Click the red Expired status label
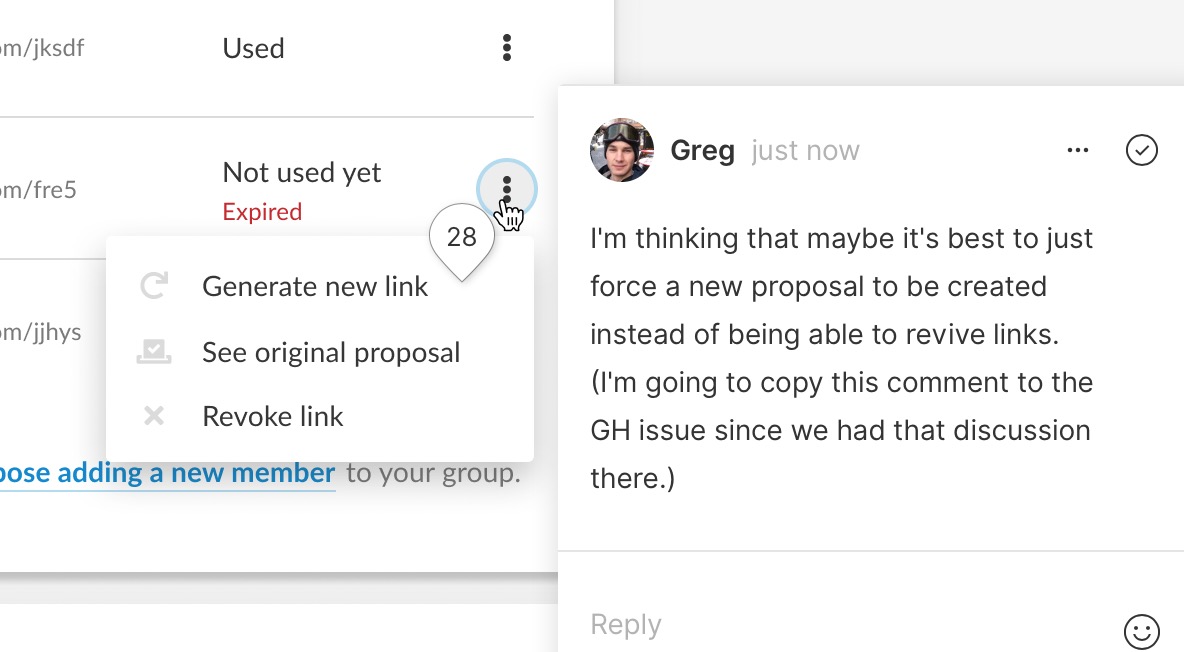Viewport: 1184px width, 652px height. (262, 212)
